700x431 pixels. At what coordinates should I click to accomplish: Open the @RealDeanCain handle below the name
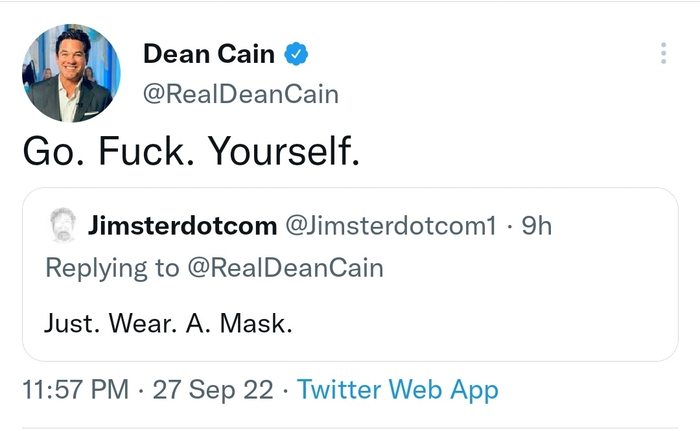click(241, 94)
